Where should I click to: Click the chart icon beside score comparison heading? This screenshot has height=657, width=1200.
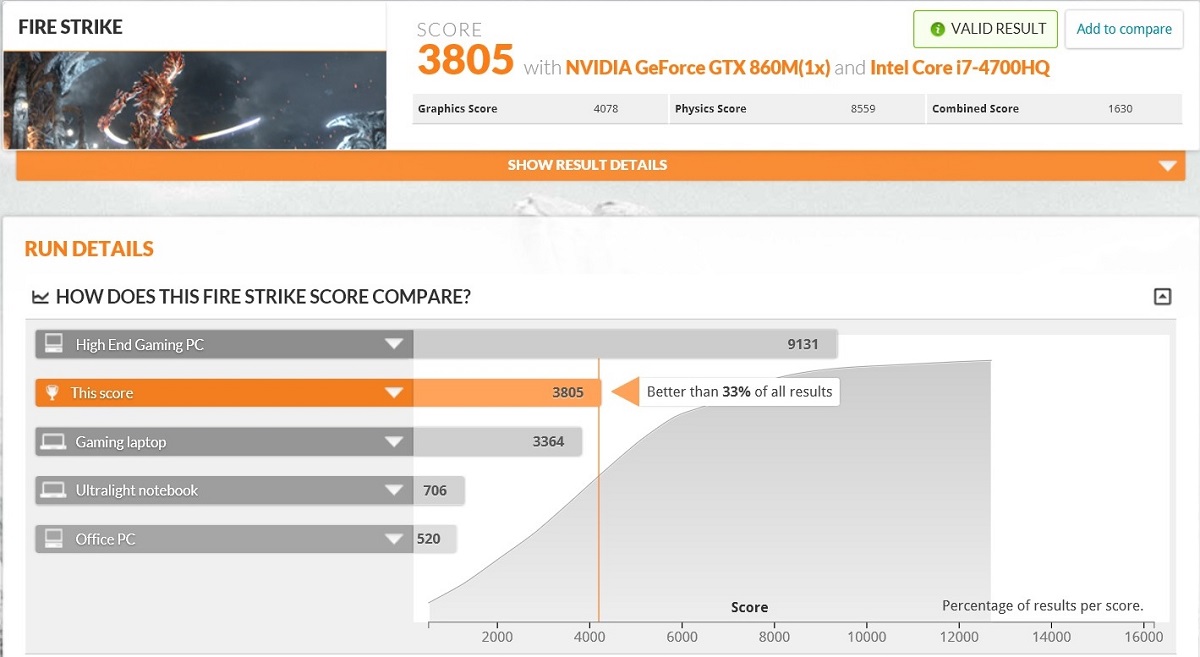click(x=40, y=297)
